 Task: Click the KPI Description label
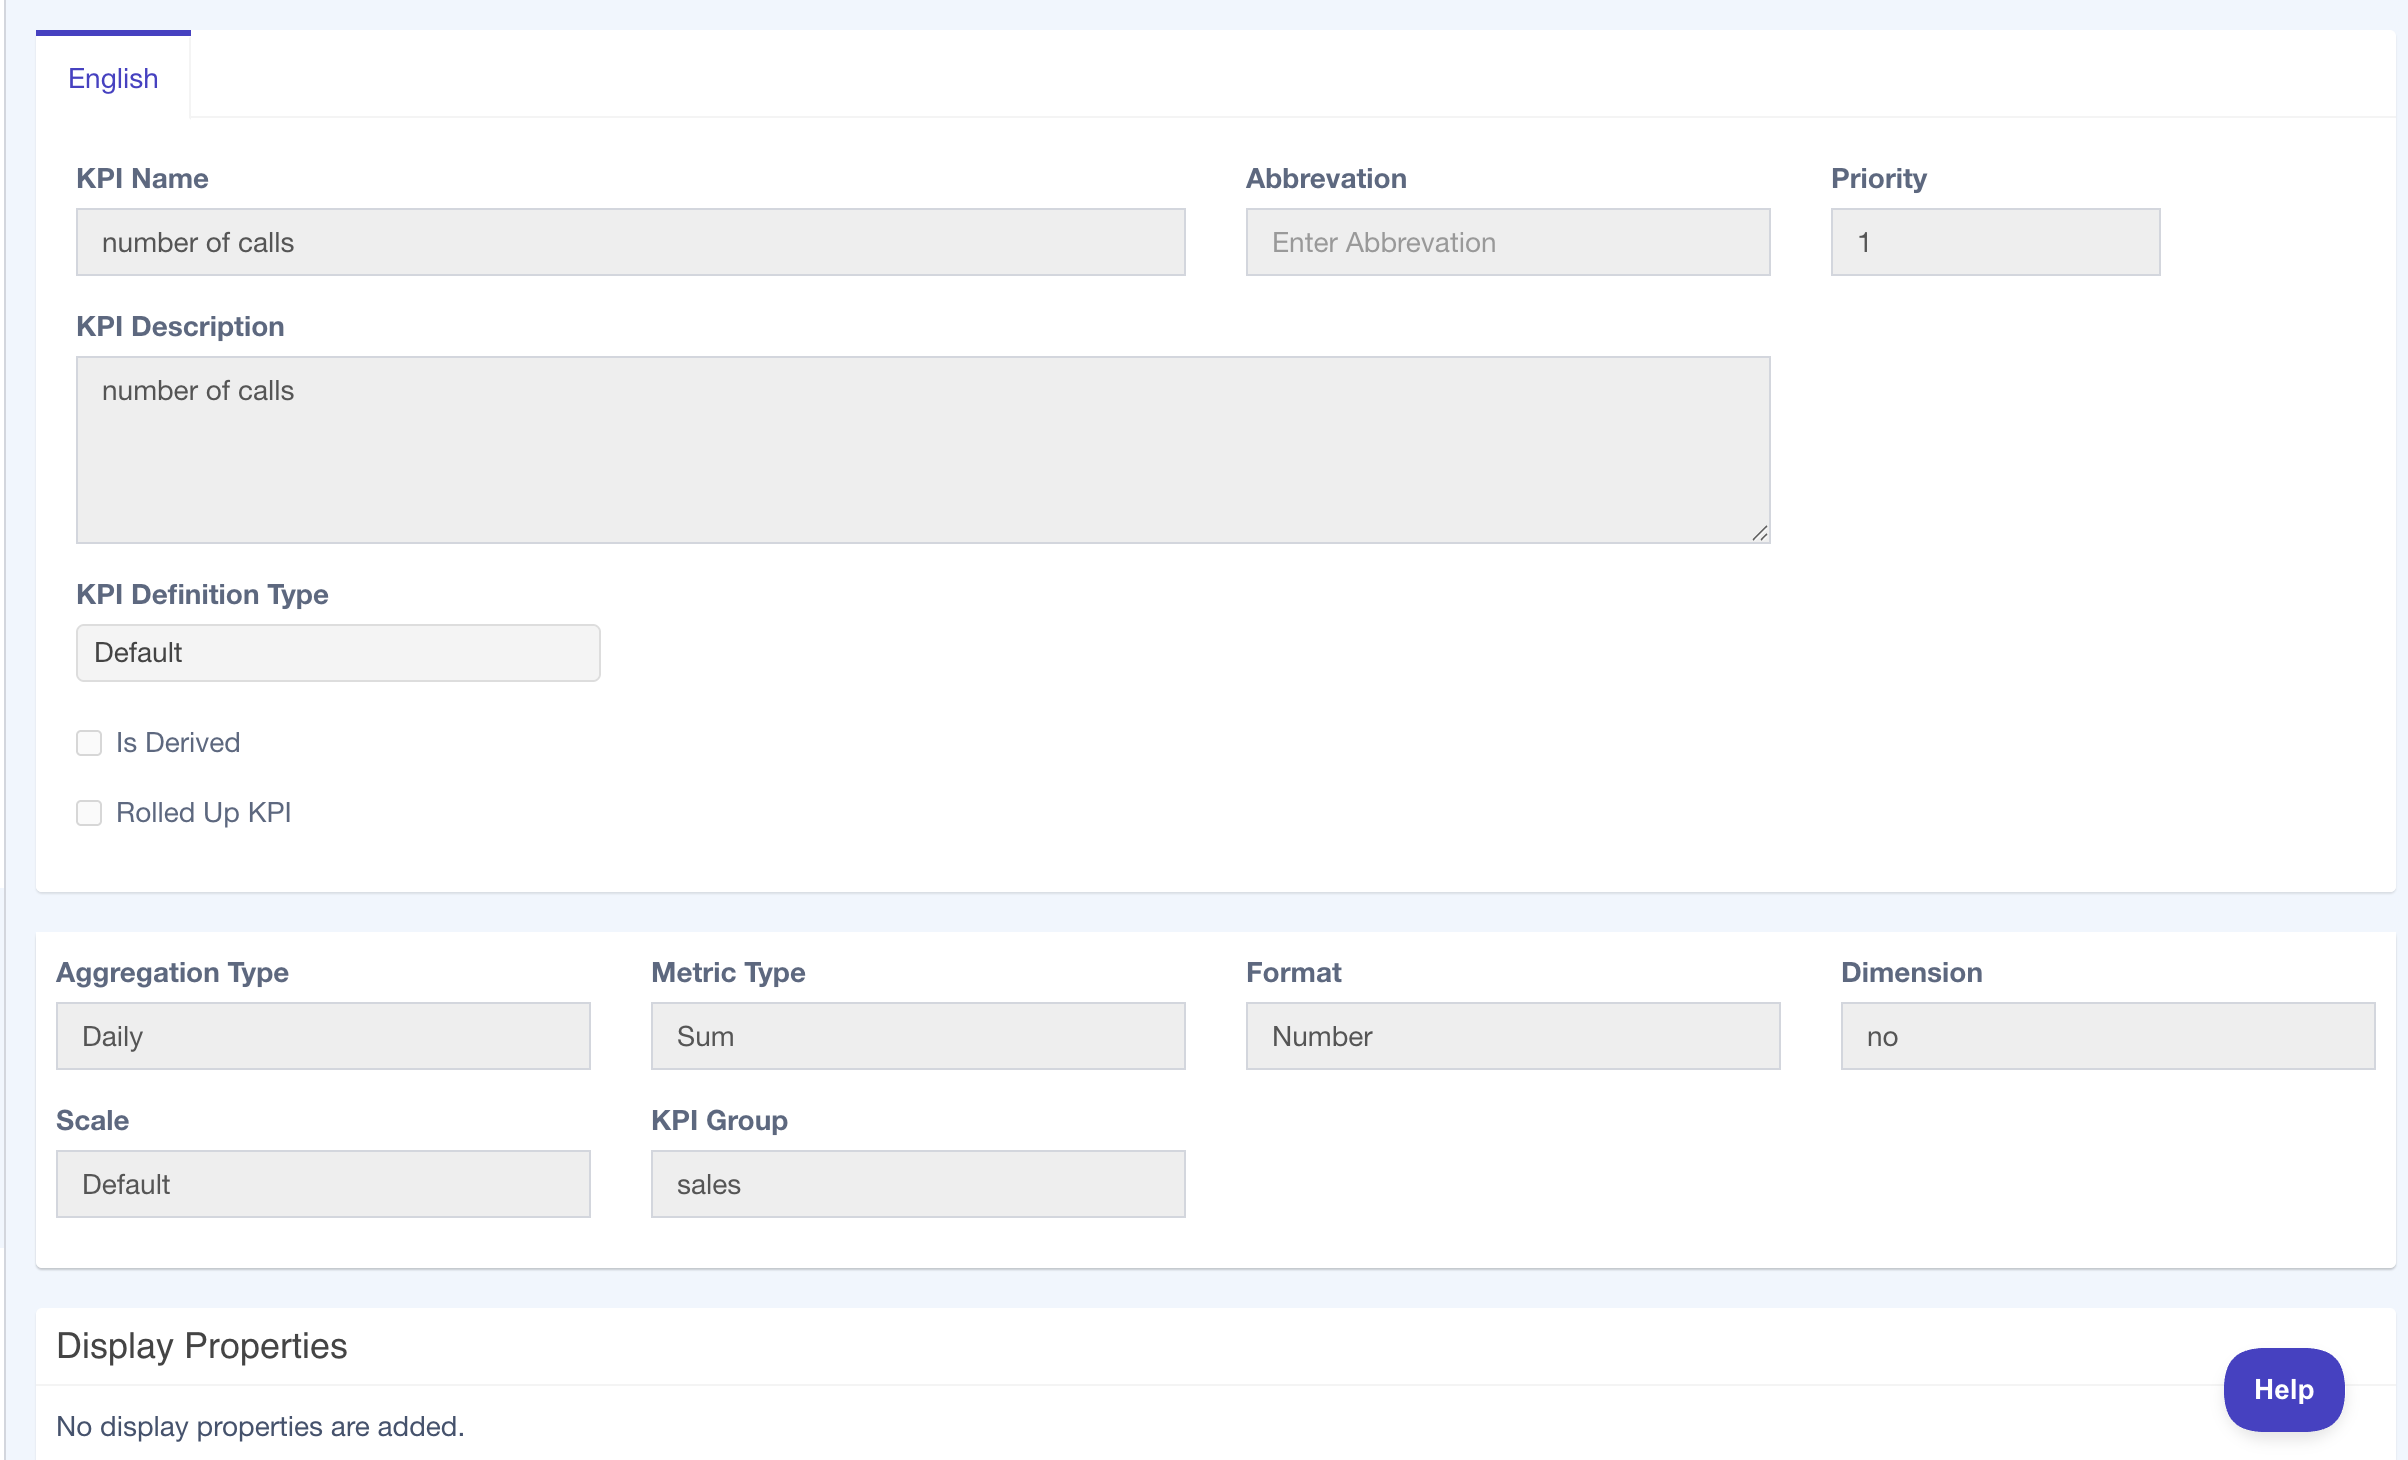click(180, 326)
